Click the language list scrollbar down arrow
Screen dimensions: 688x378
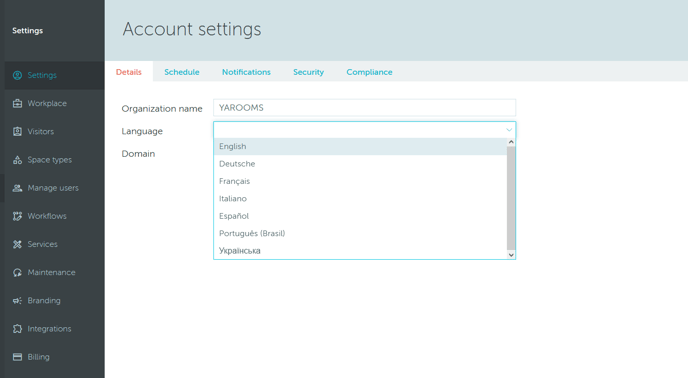(511, 255)
